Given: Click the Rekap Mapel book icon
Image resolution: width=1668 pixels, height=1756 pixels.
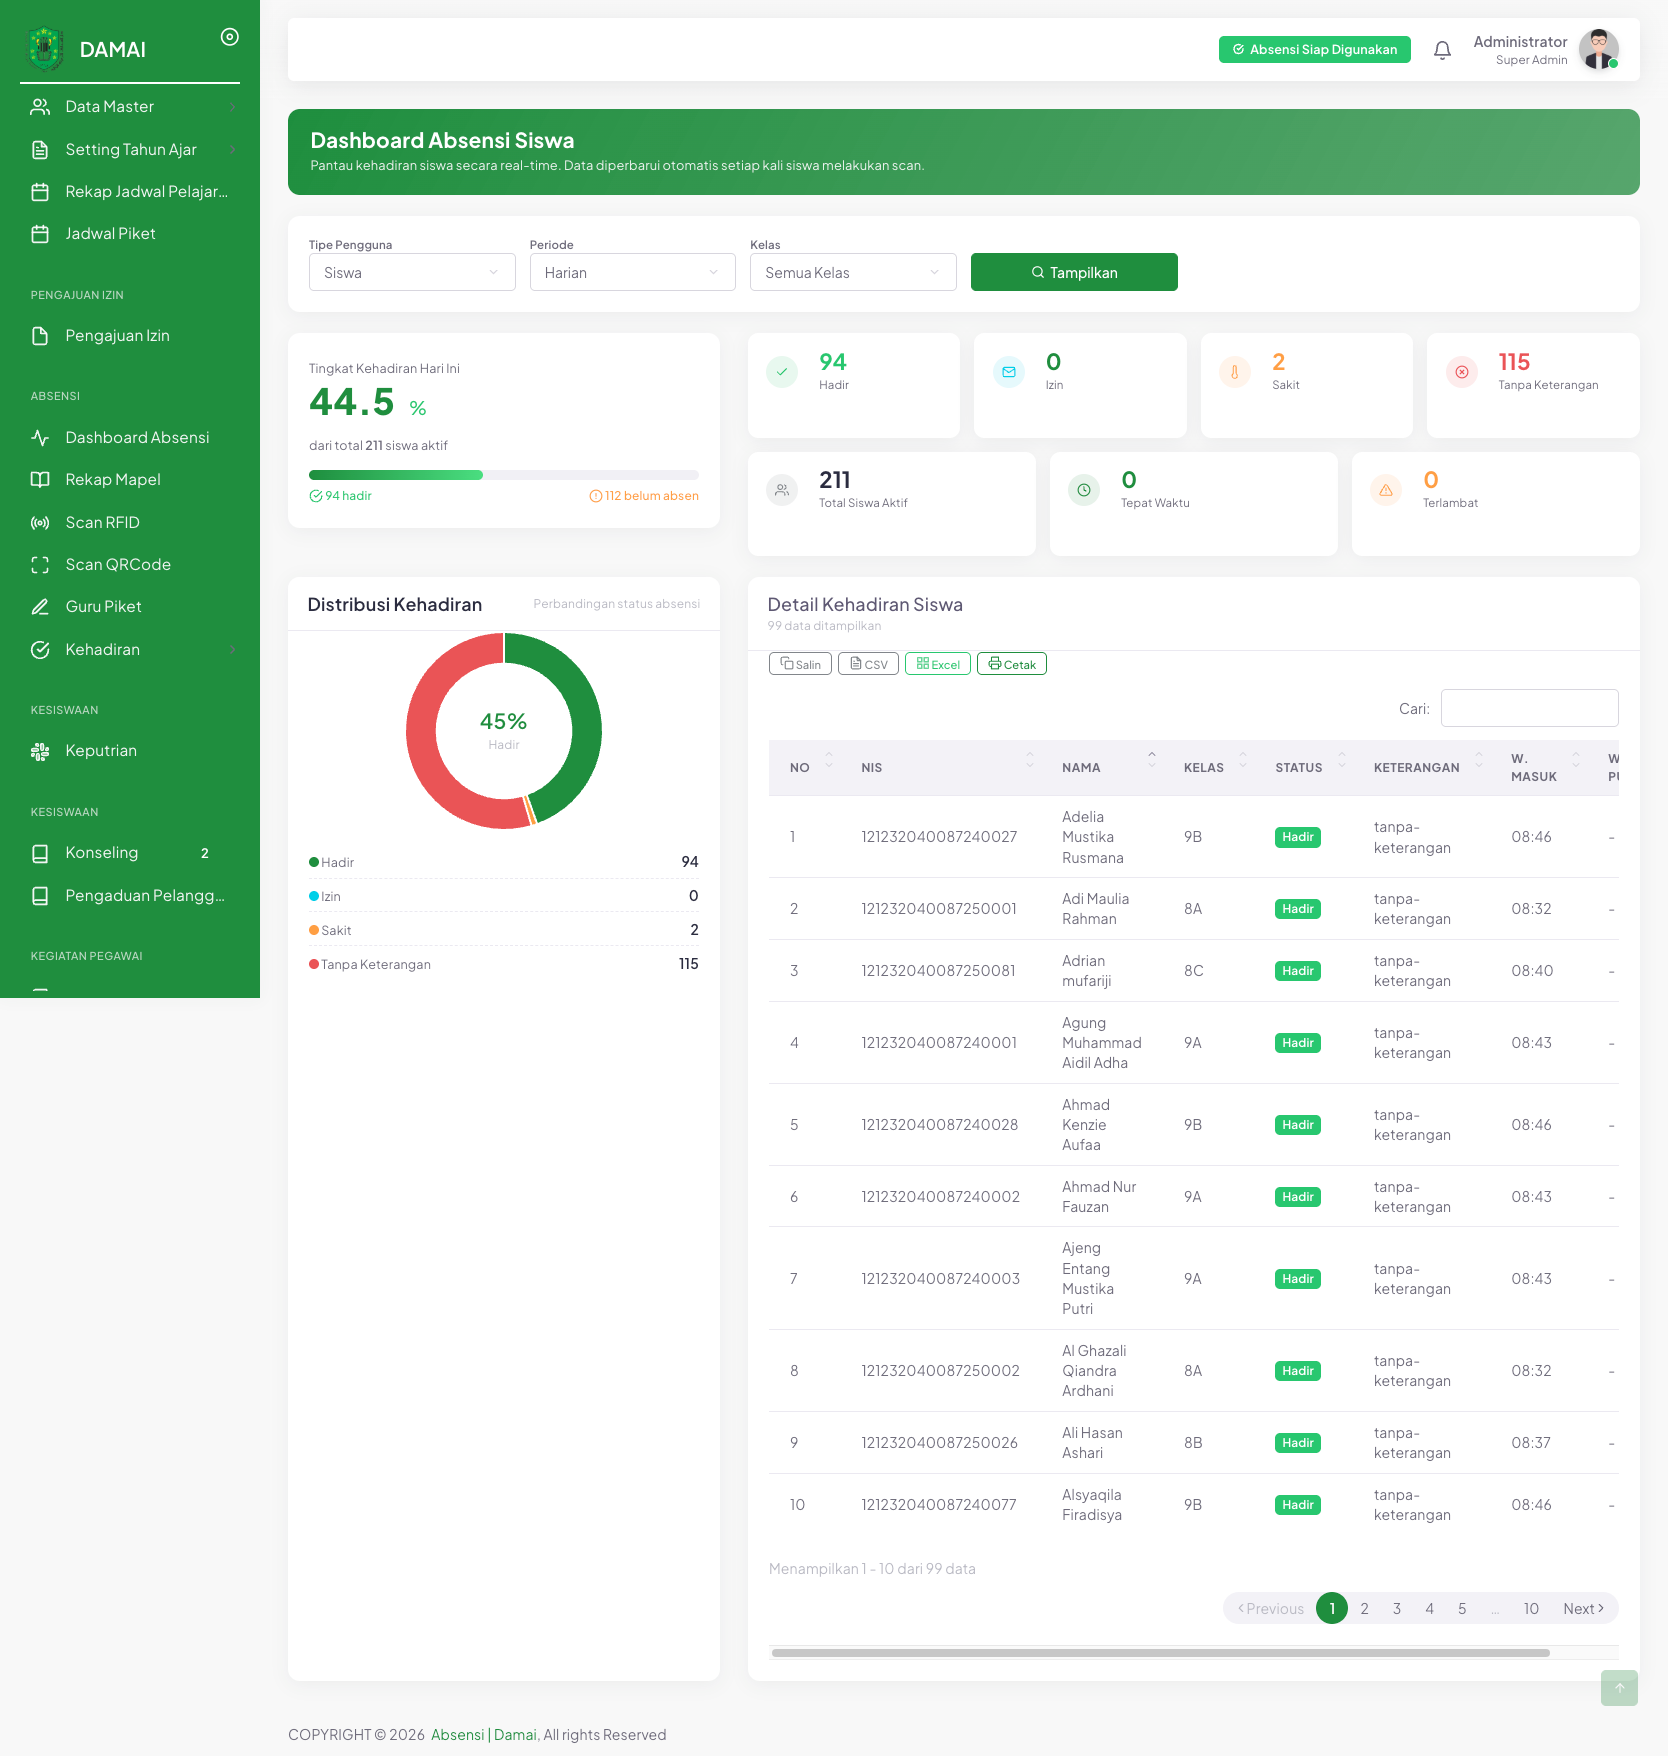Looking at the screenshot, I should tap(40, 480).
